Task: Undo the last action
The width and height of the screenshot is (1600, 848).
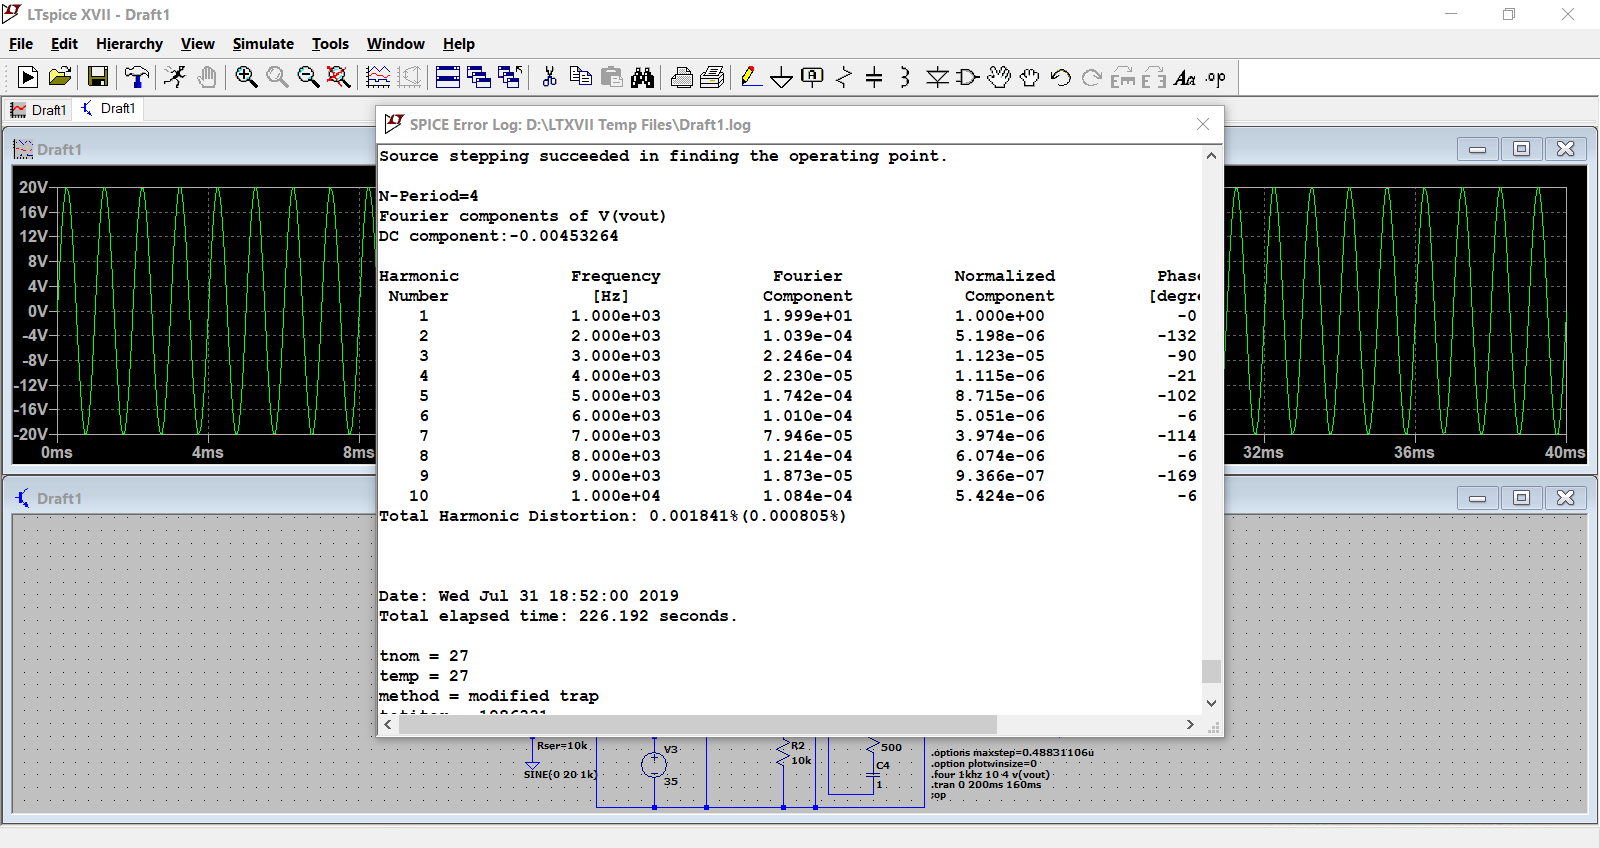Action: [x=1061, y=77]
